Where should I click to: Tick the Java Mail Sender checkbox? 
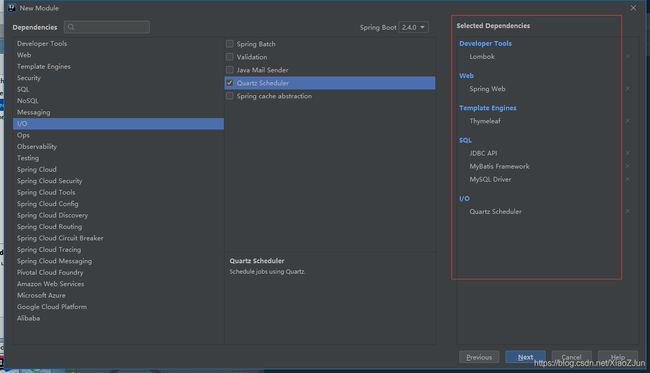(229, 70)
